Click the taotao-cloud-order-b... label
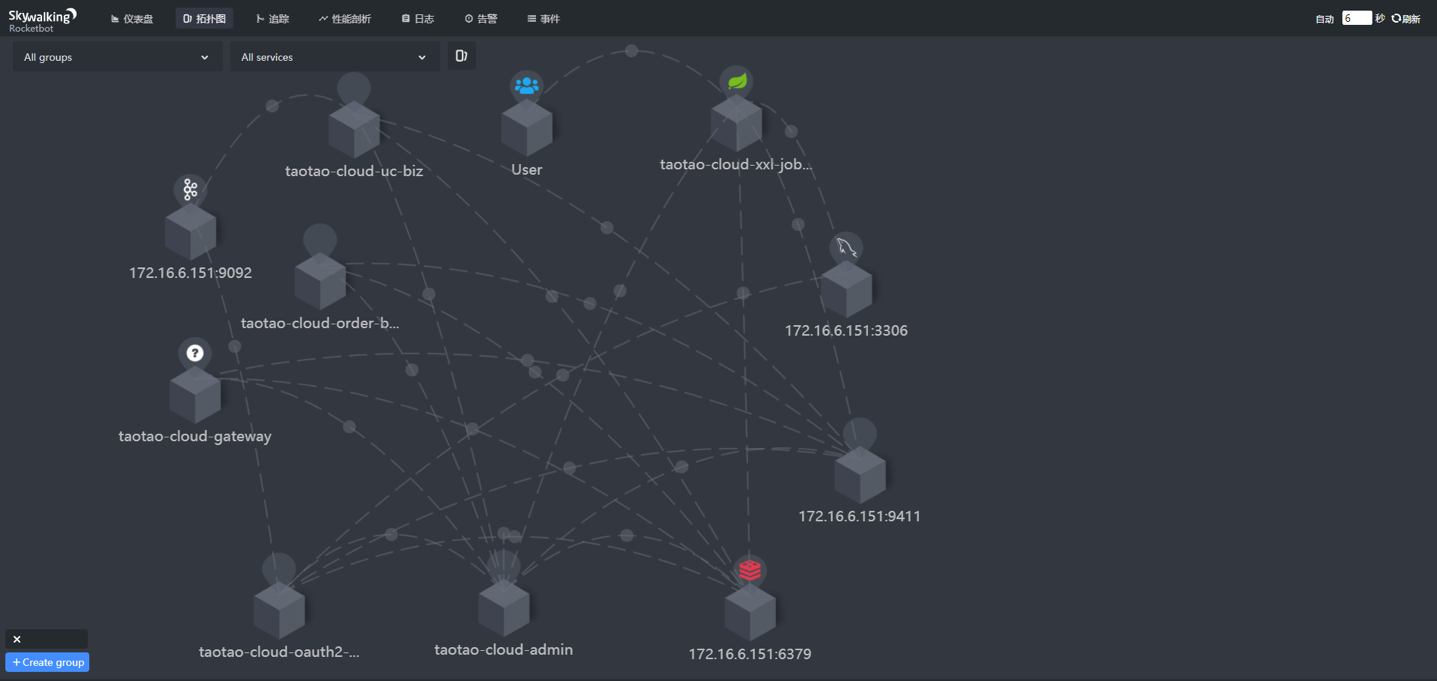 320,323
